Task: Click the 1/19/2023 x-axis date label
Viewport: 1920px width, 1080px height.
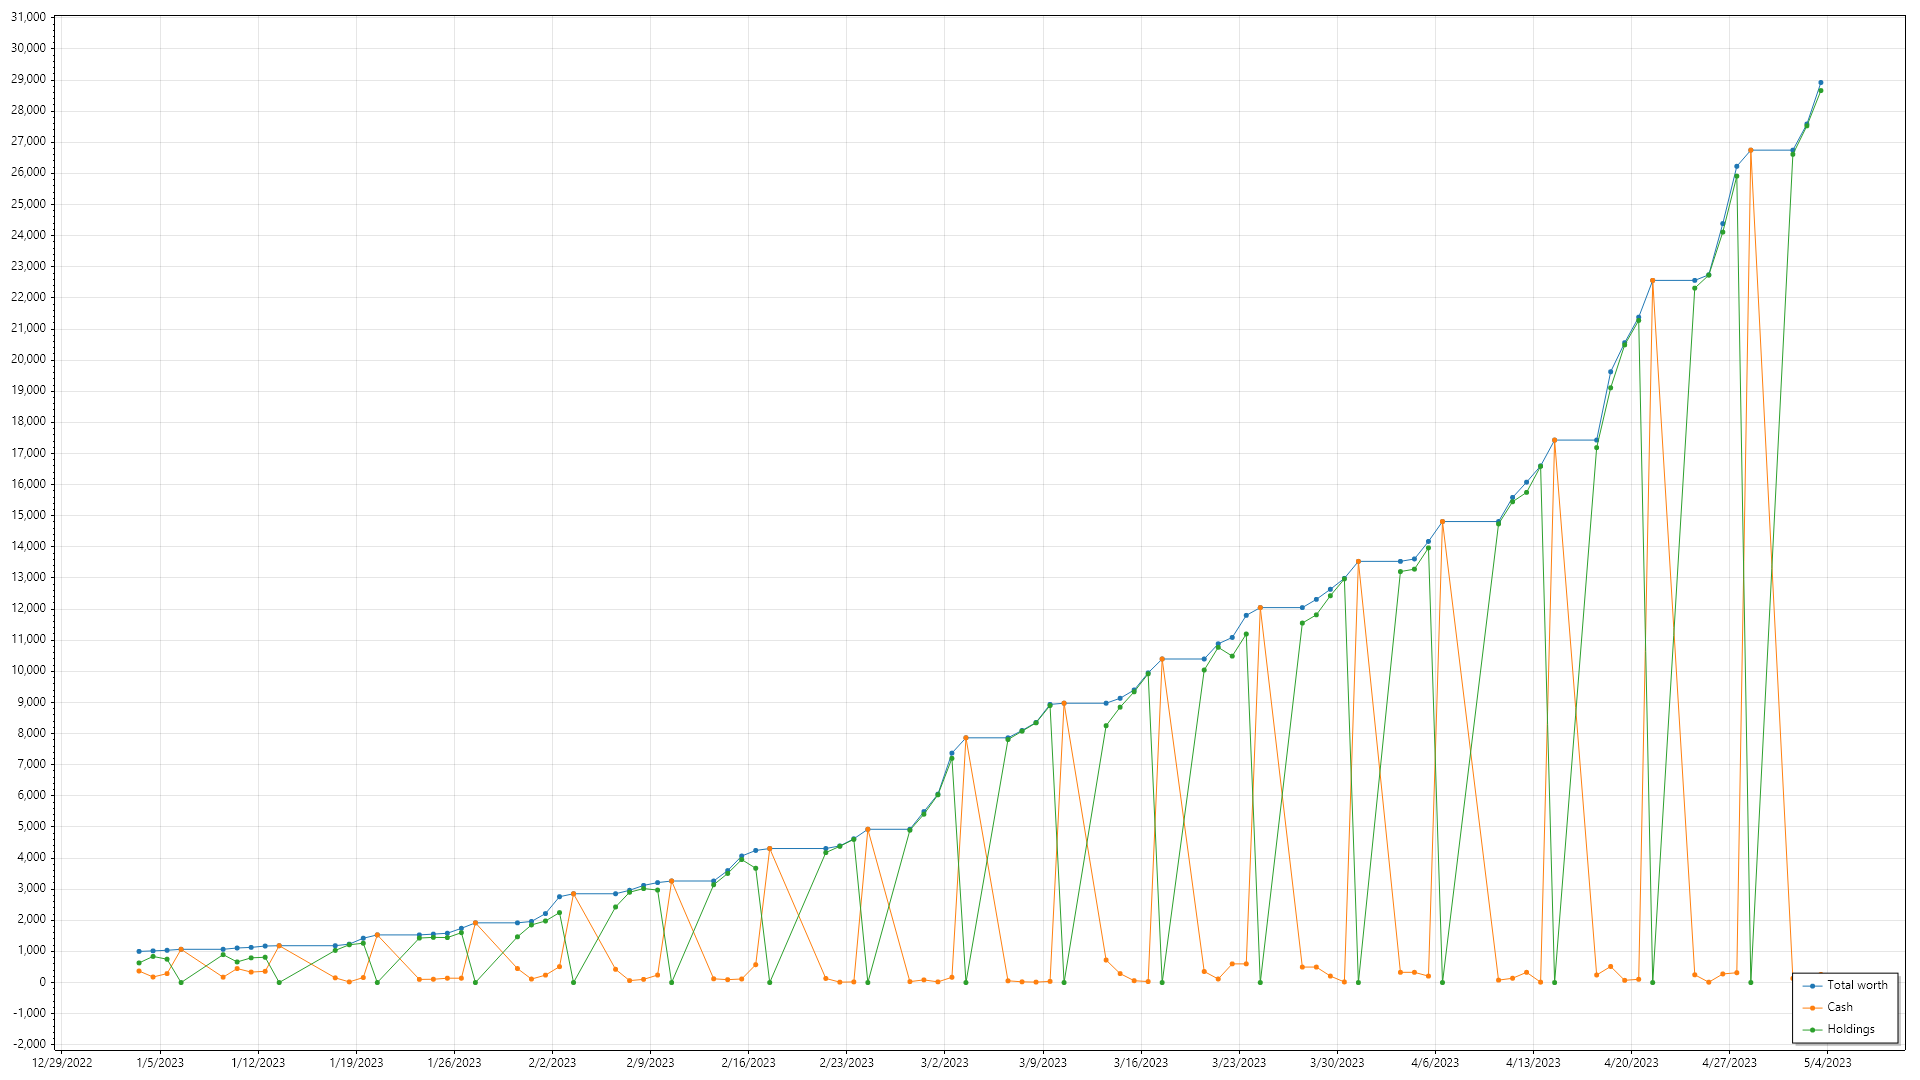Action: pos(356,1063)
